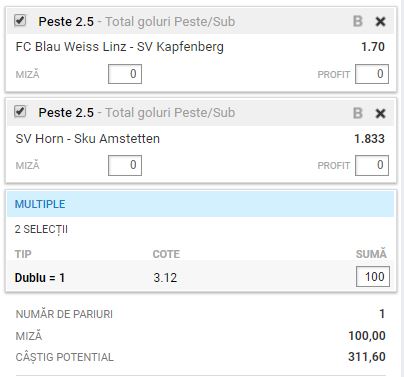Click the B banker icon for SV Horn bet

click(358, 113)
